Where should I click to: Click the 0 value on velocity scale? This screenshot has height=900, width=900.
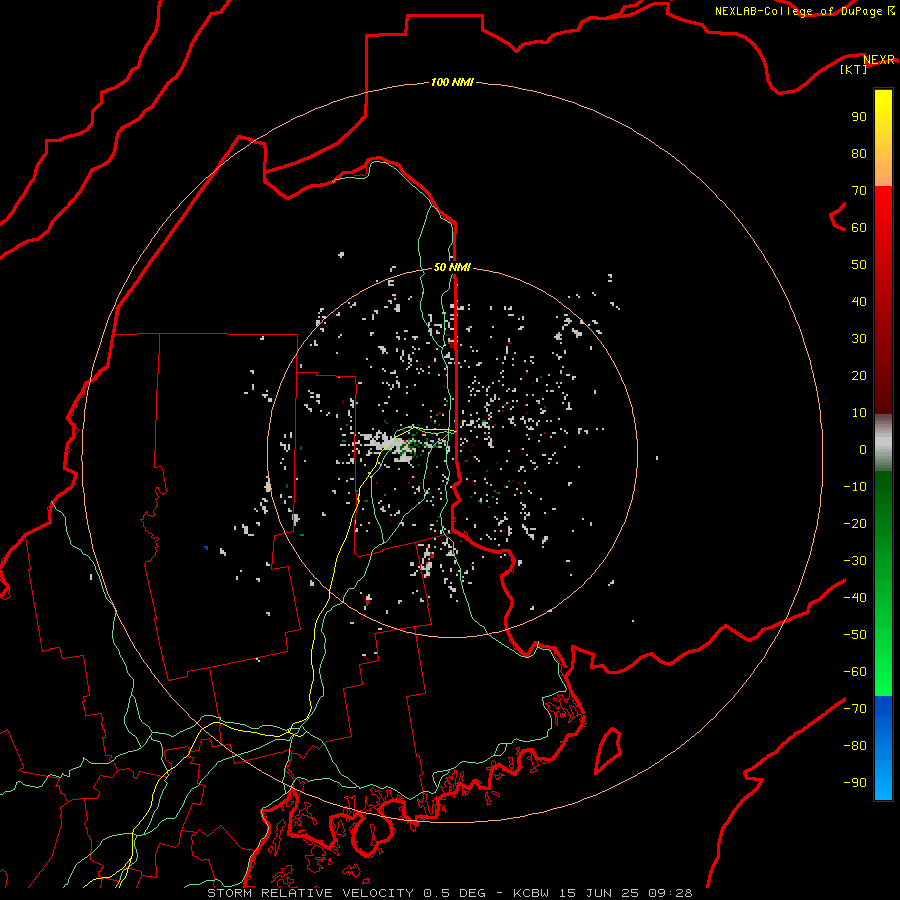coord(863,449)
